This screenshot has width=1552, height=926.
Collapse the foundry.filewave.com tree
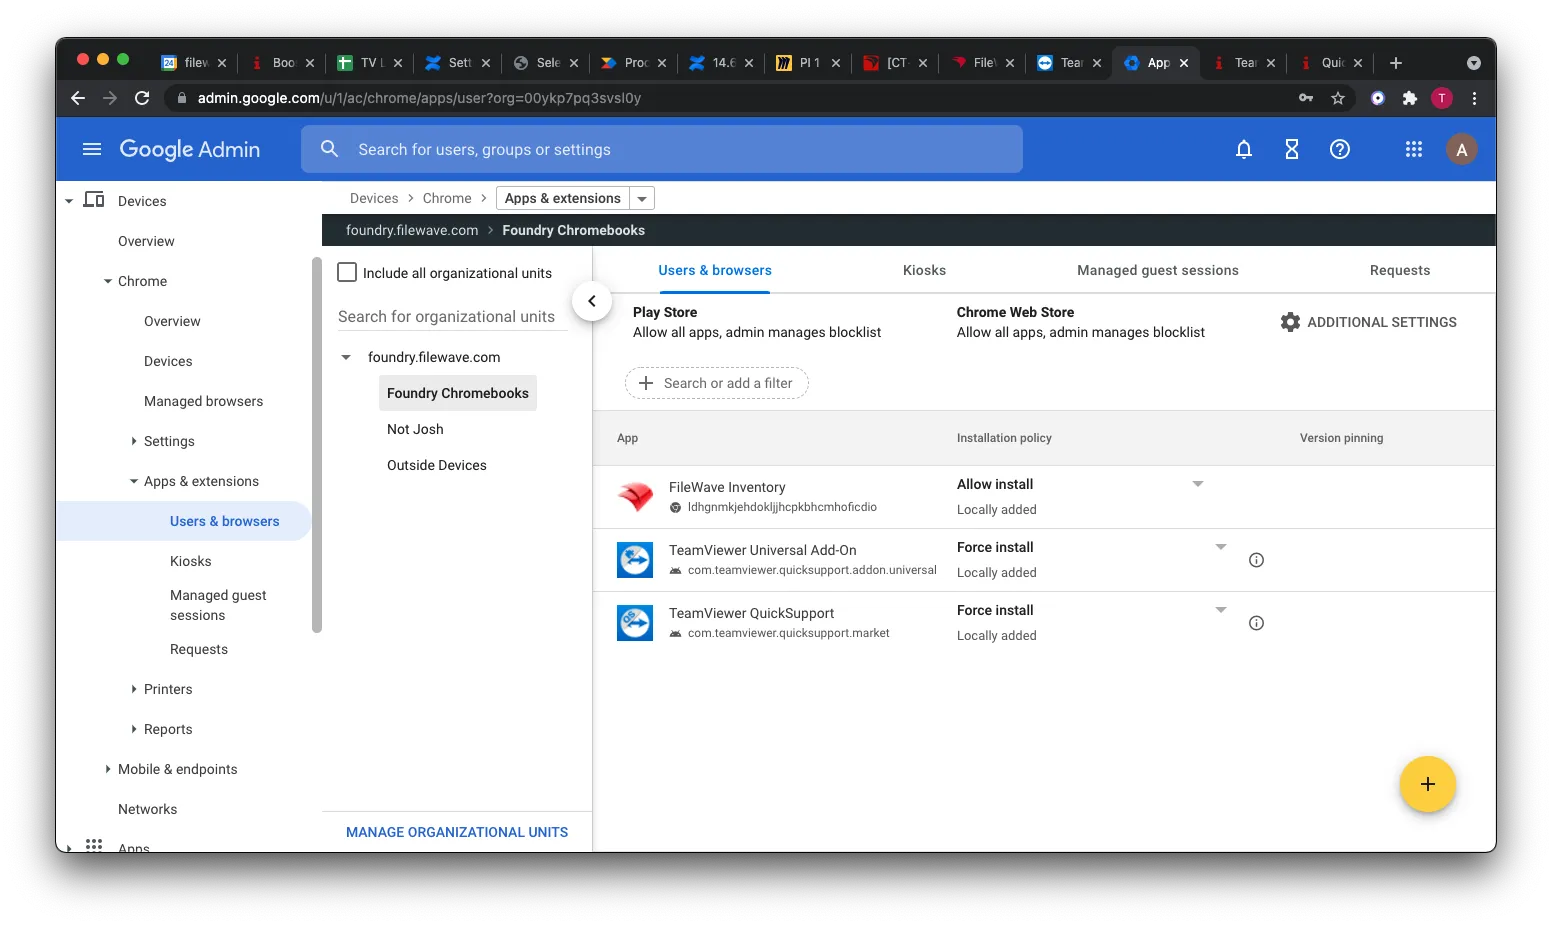[x=346, y=356]
